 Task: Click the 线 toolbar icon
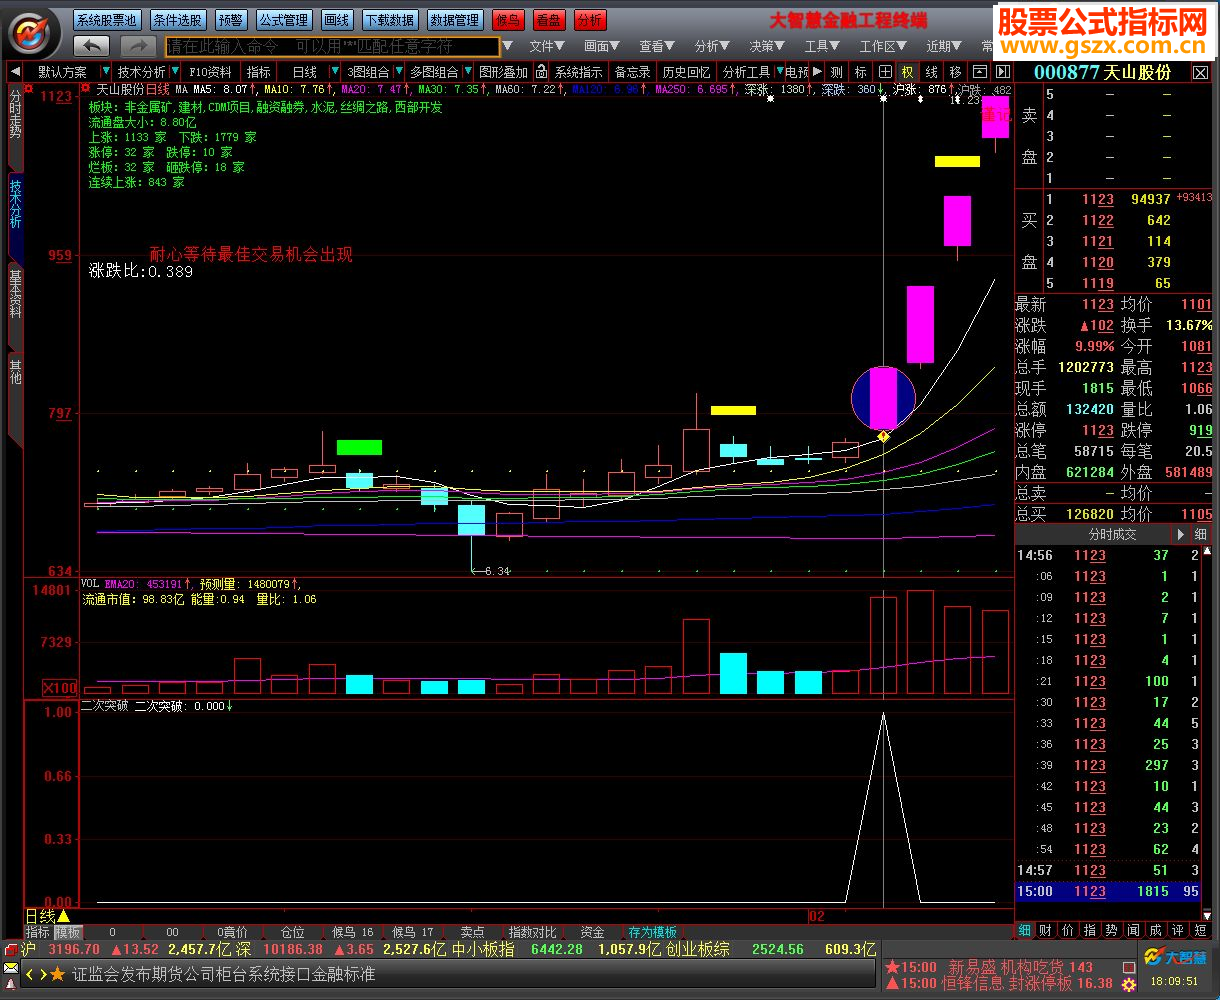point(931,72)
